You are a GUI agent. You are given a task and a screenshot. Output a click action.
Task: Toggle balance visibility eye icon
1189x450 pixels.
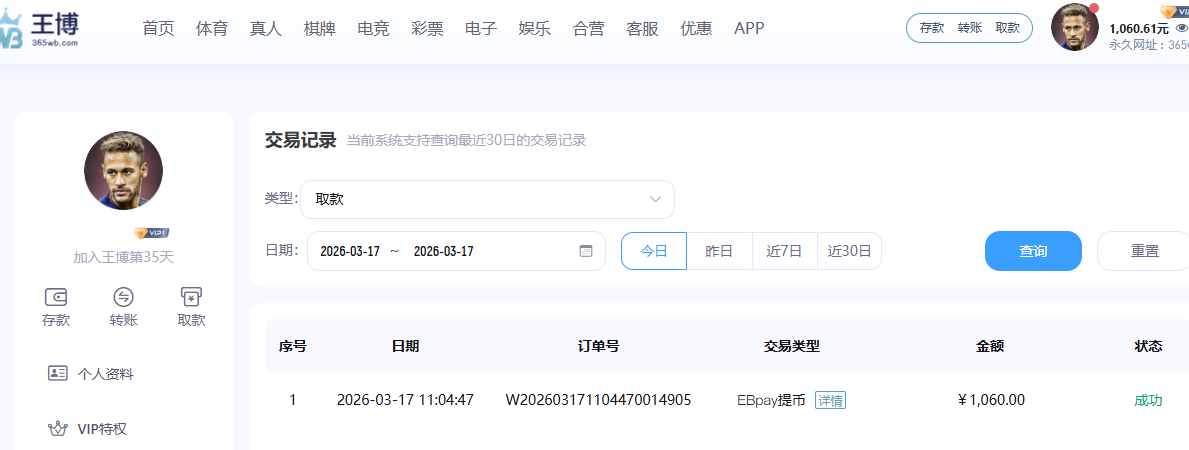(1181, 28)
